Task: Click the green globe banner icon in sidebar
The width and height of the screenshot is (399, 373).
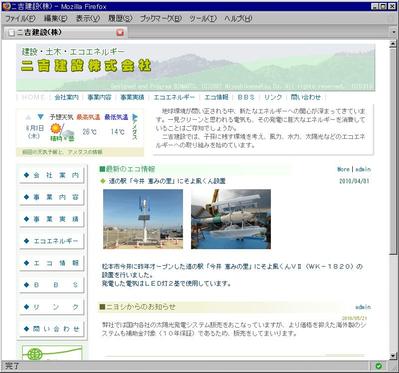Action: click(34, 354)
